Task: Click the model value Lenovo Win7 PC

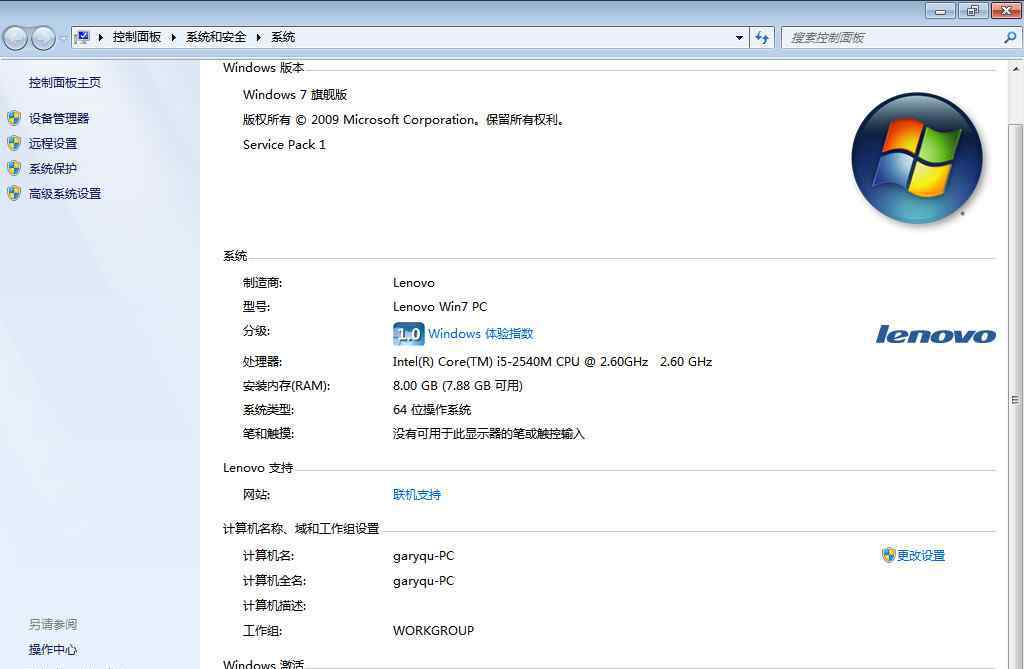Action: [440, 306]
